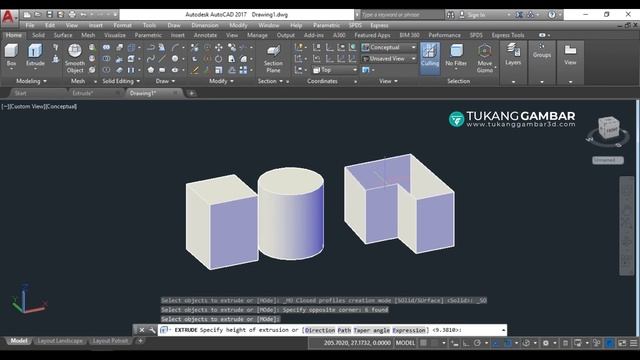This screenshot has width=640, height=360.
Task: Click the ViewCube in the drawing area
Action: (x=608, y=129)
